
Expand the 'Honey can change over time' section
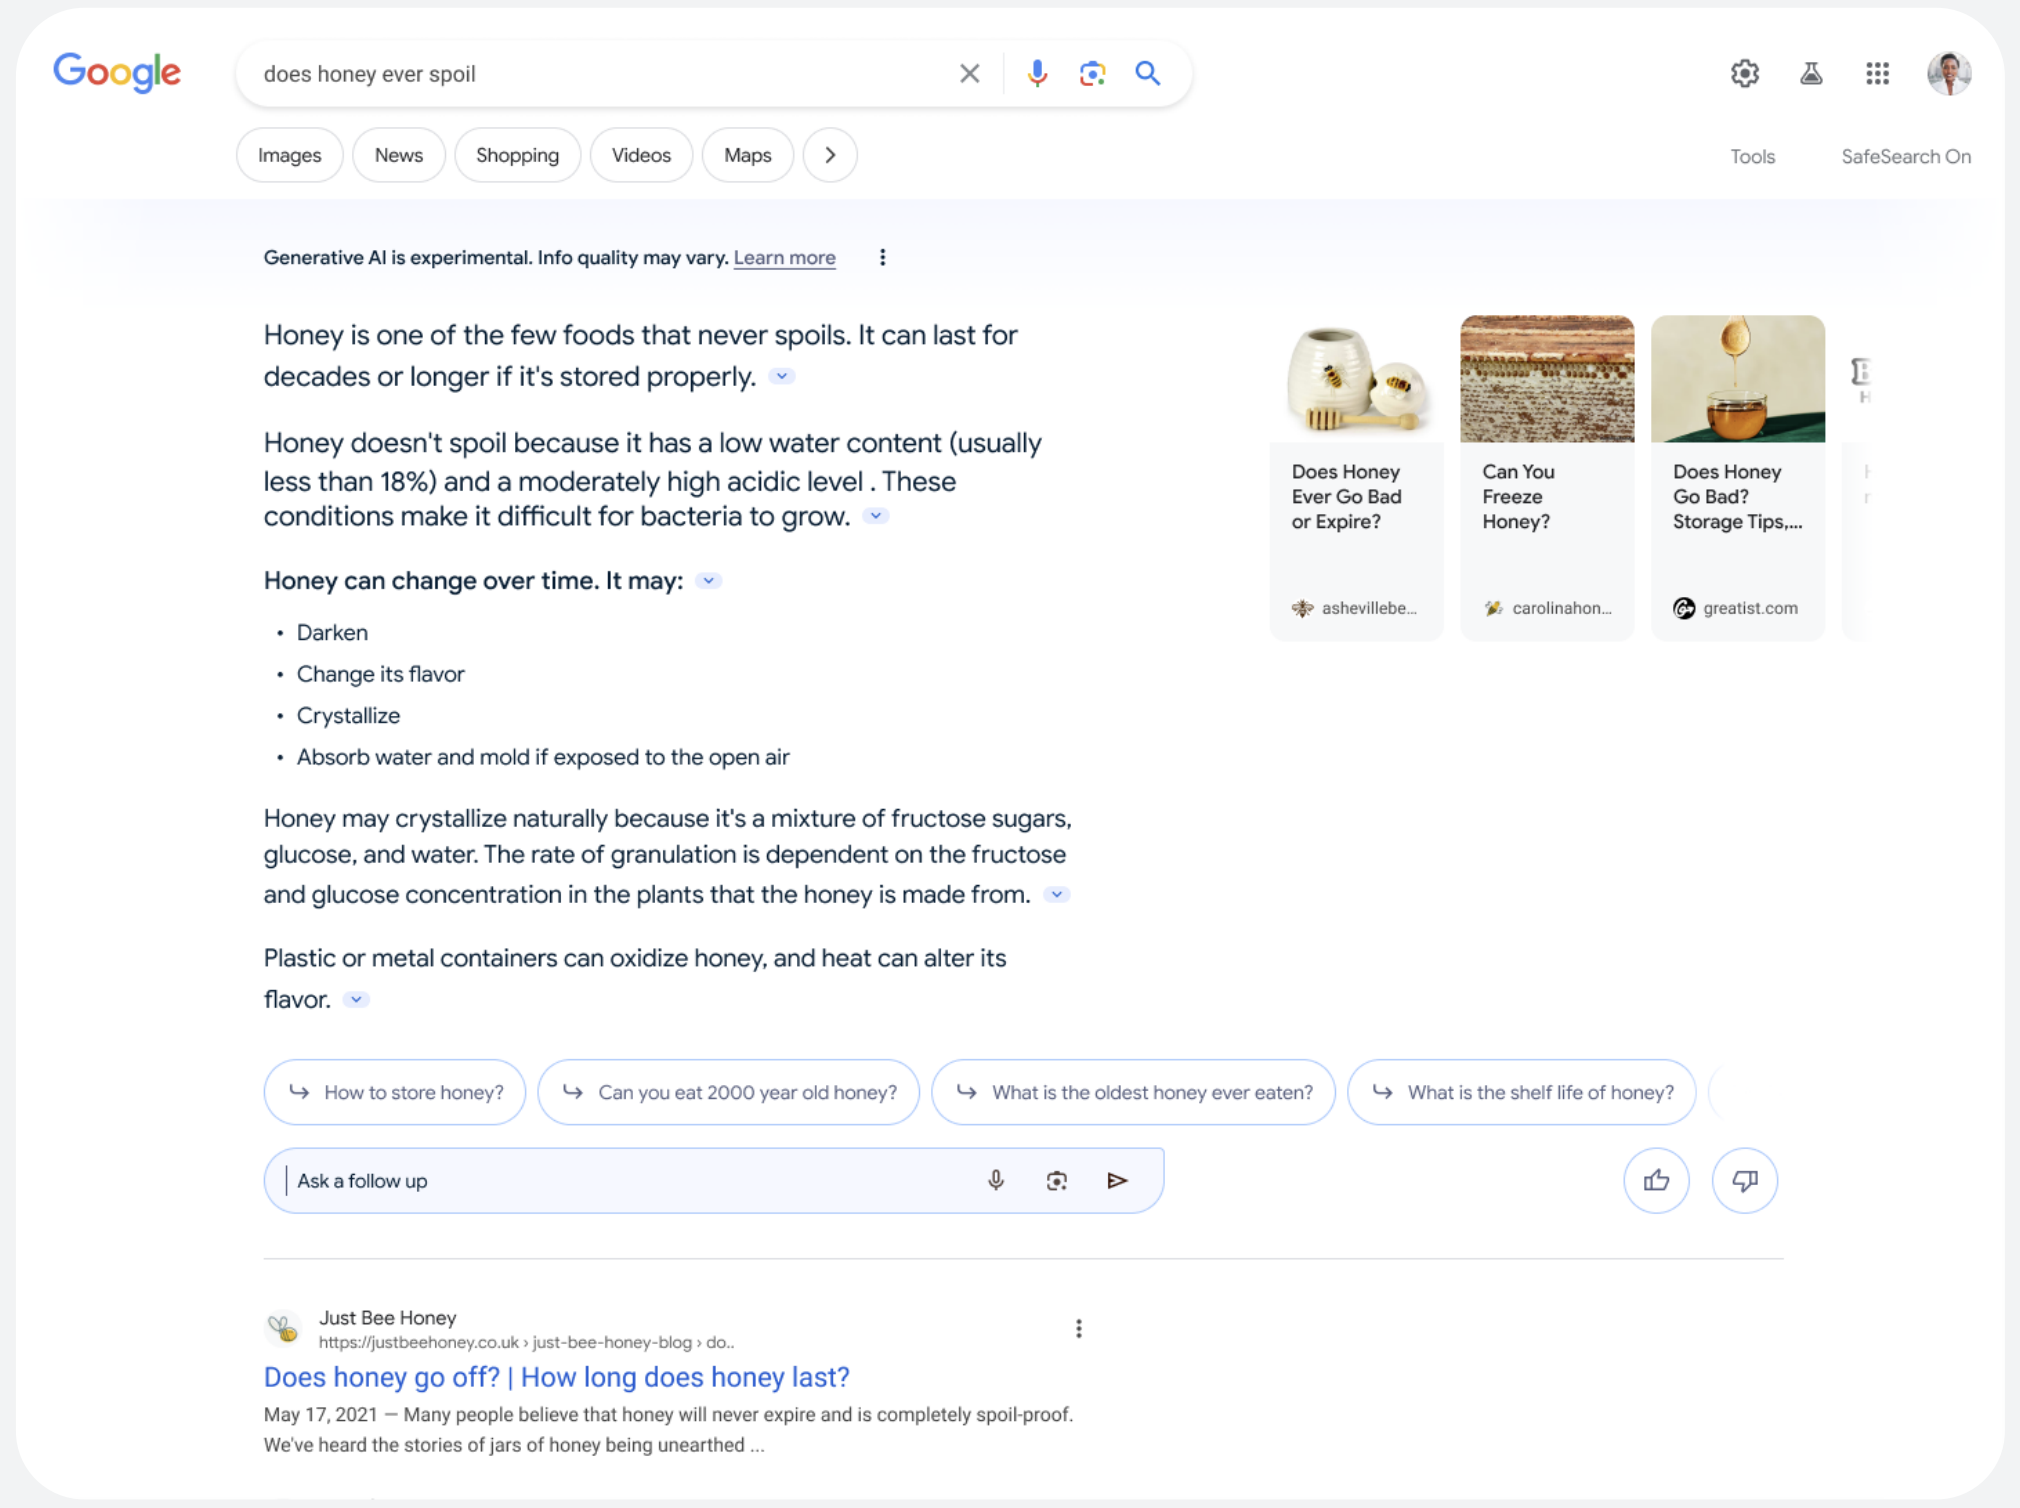[x=708, y=580]
